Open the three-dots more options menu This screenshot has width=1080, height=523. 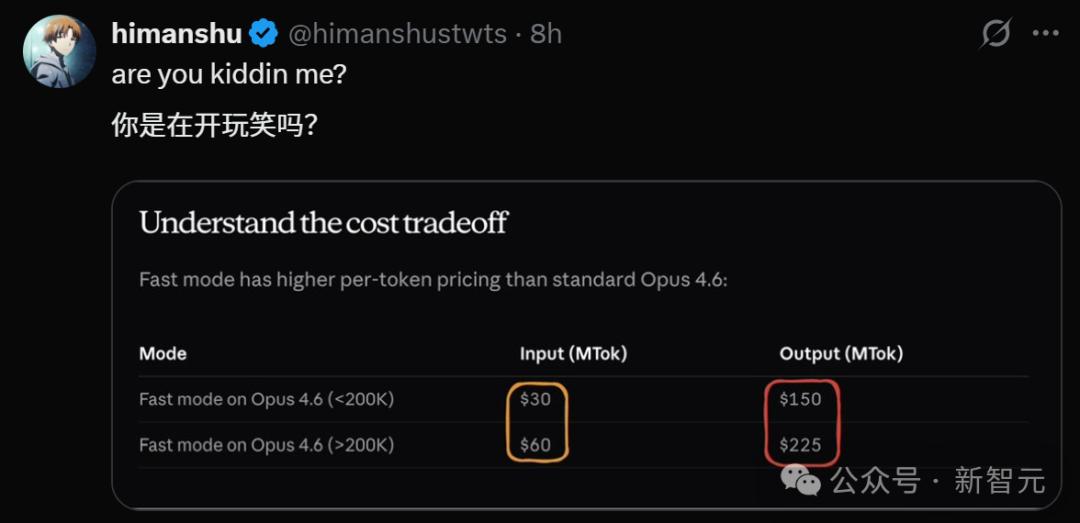point(1046,32)
